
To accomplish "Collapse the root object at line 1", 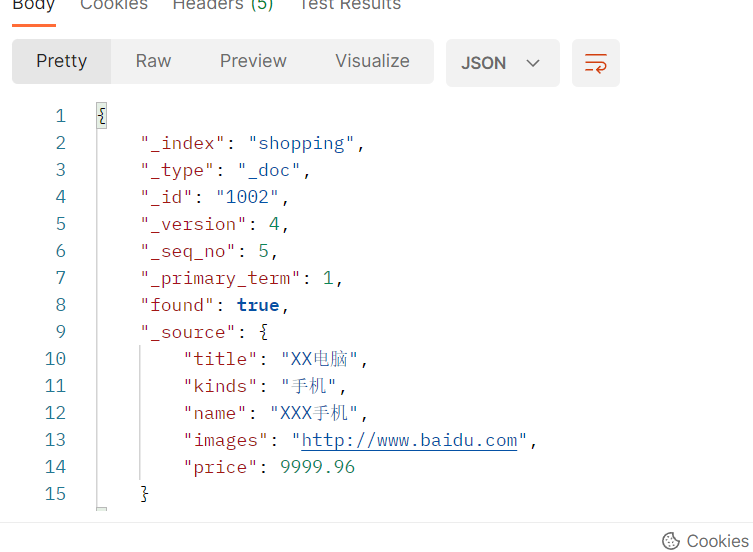I will tap(101, 116).
